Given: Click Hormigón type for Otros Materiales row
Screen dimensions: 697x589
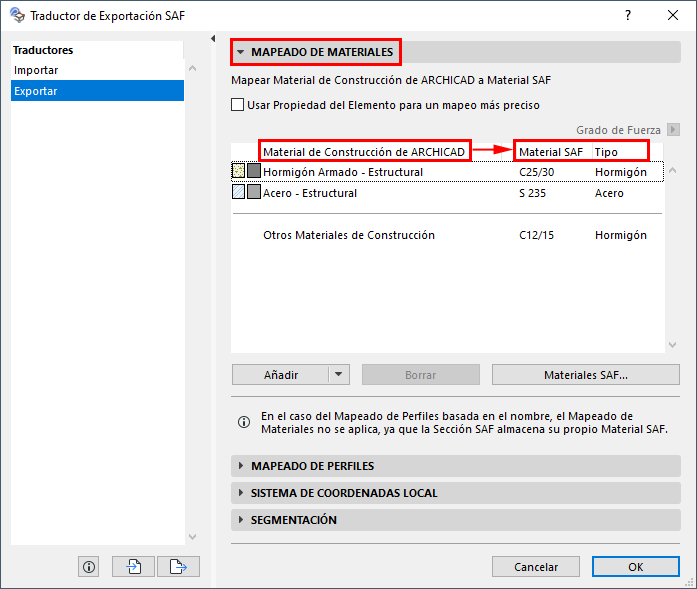Looking at the screenshot, I should 621,235.
